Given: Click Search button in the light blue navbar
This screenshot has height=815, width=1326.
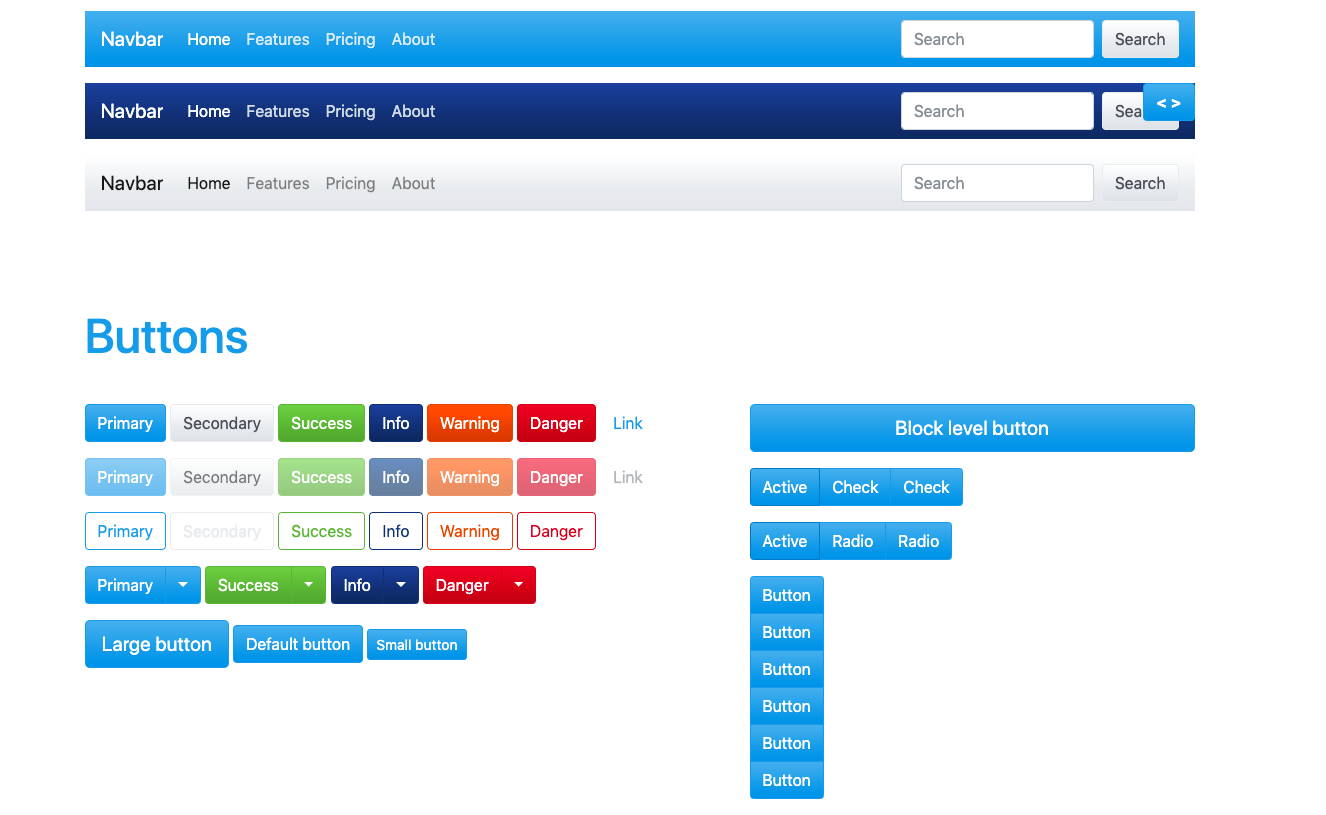Looking at the screenshot, I should 1140,39.
